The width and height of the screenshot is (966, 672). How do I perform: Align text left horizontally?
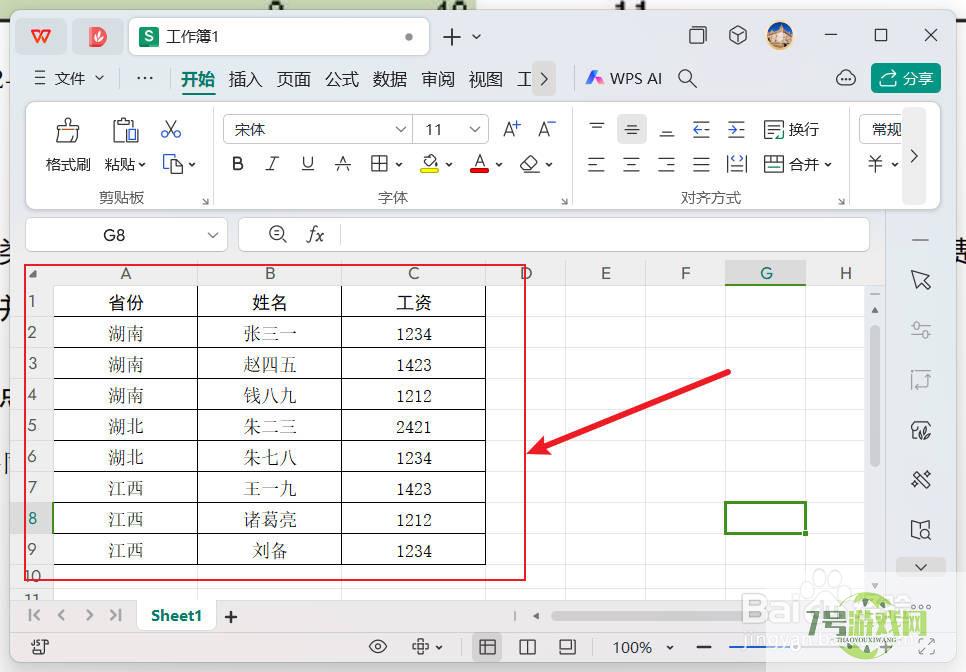point(596,164)
